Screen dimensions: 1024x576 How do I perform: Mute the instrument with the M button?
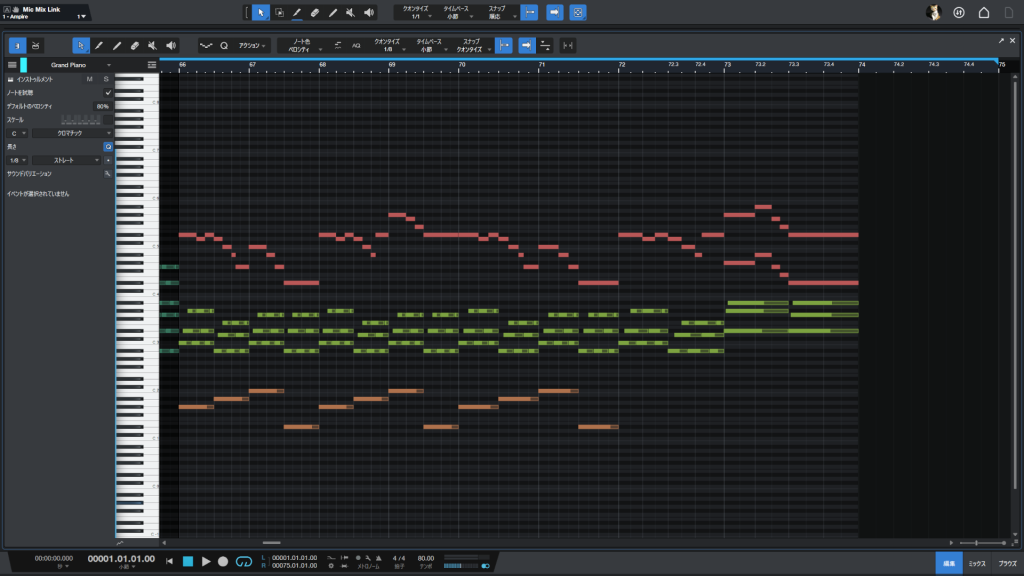89,79
